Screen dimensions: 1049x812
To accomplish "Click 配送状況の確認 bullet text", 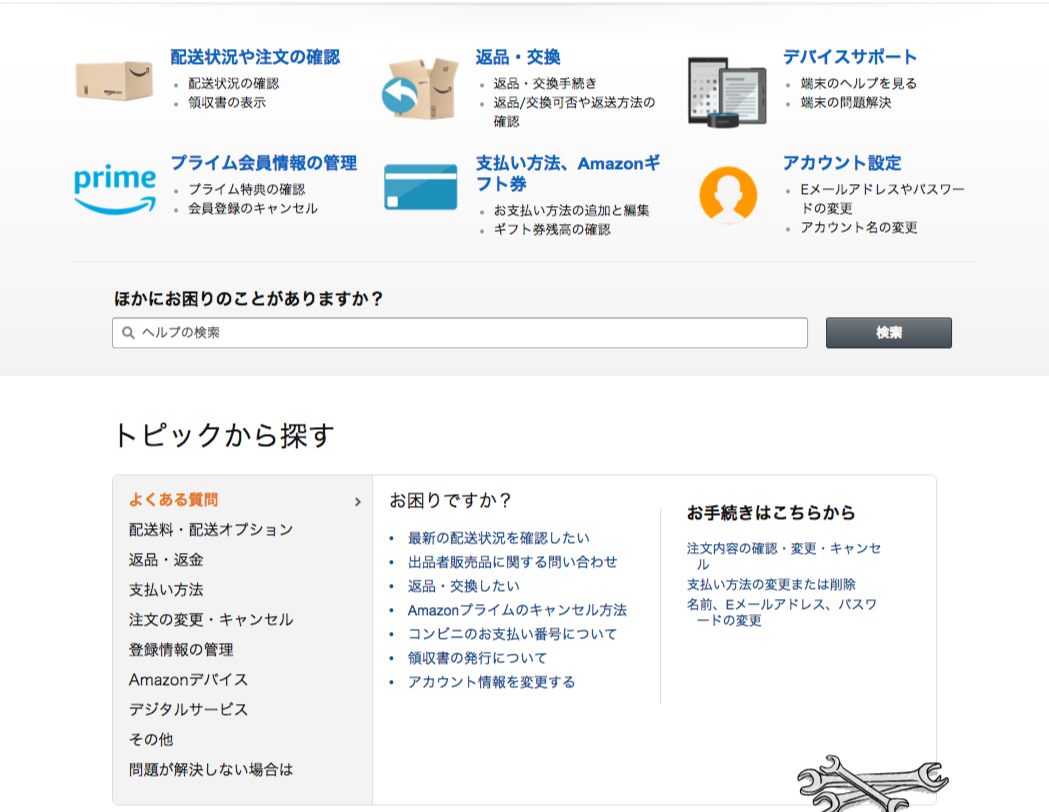I will pos(233,84).
